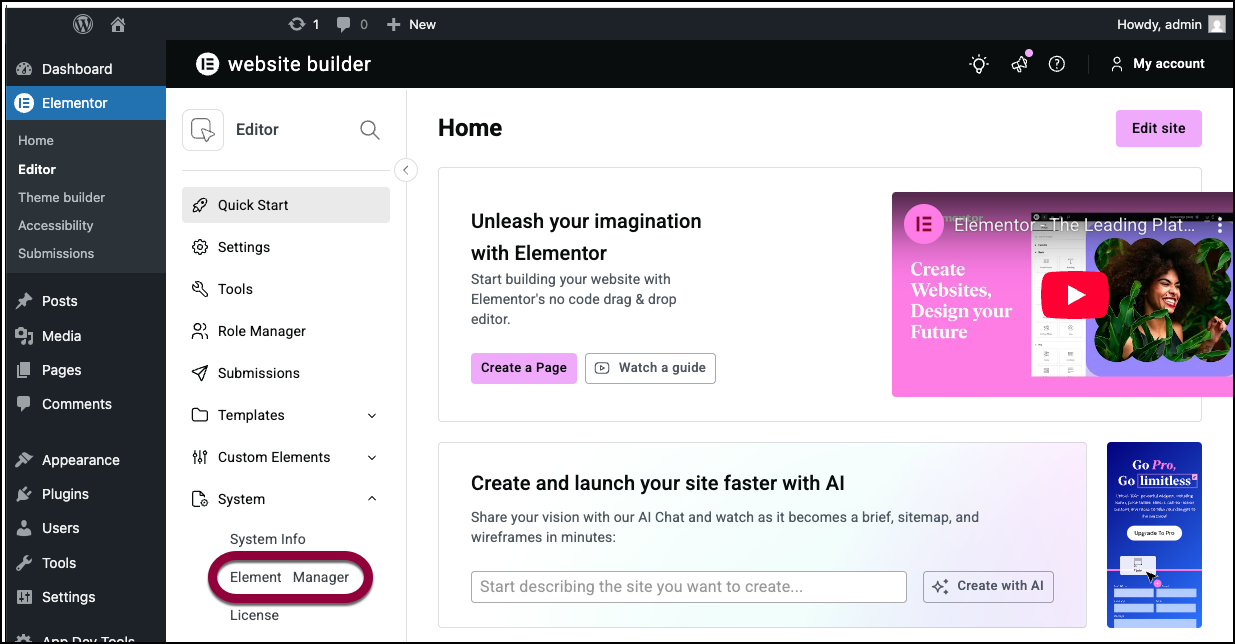The width and height of the screenshot is (1235, 644).
Task: Click the site description input field
Action: pyautogui.click(x=688, y=587)
